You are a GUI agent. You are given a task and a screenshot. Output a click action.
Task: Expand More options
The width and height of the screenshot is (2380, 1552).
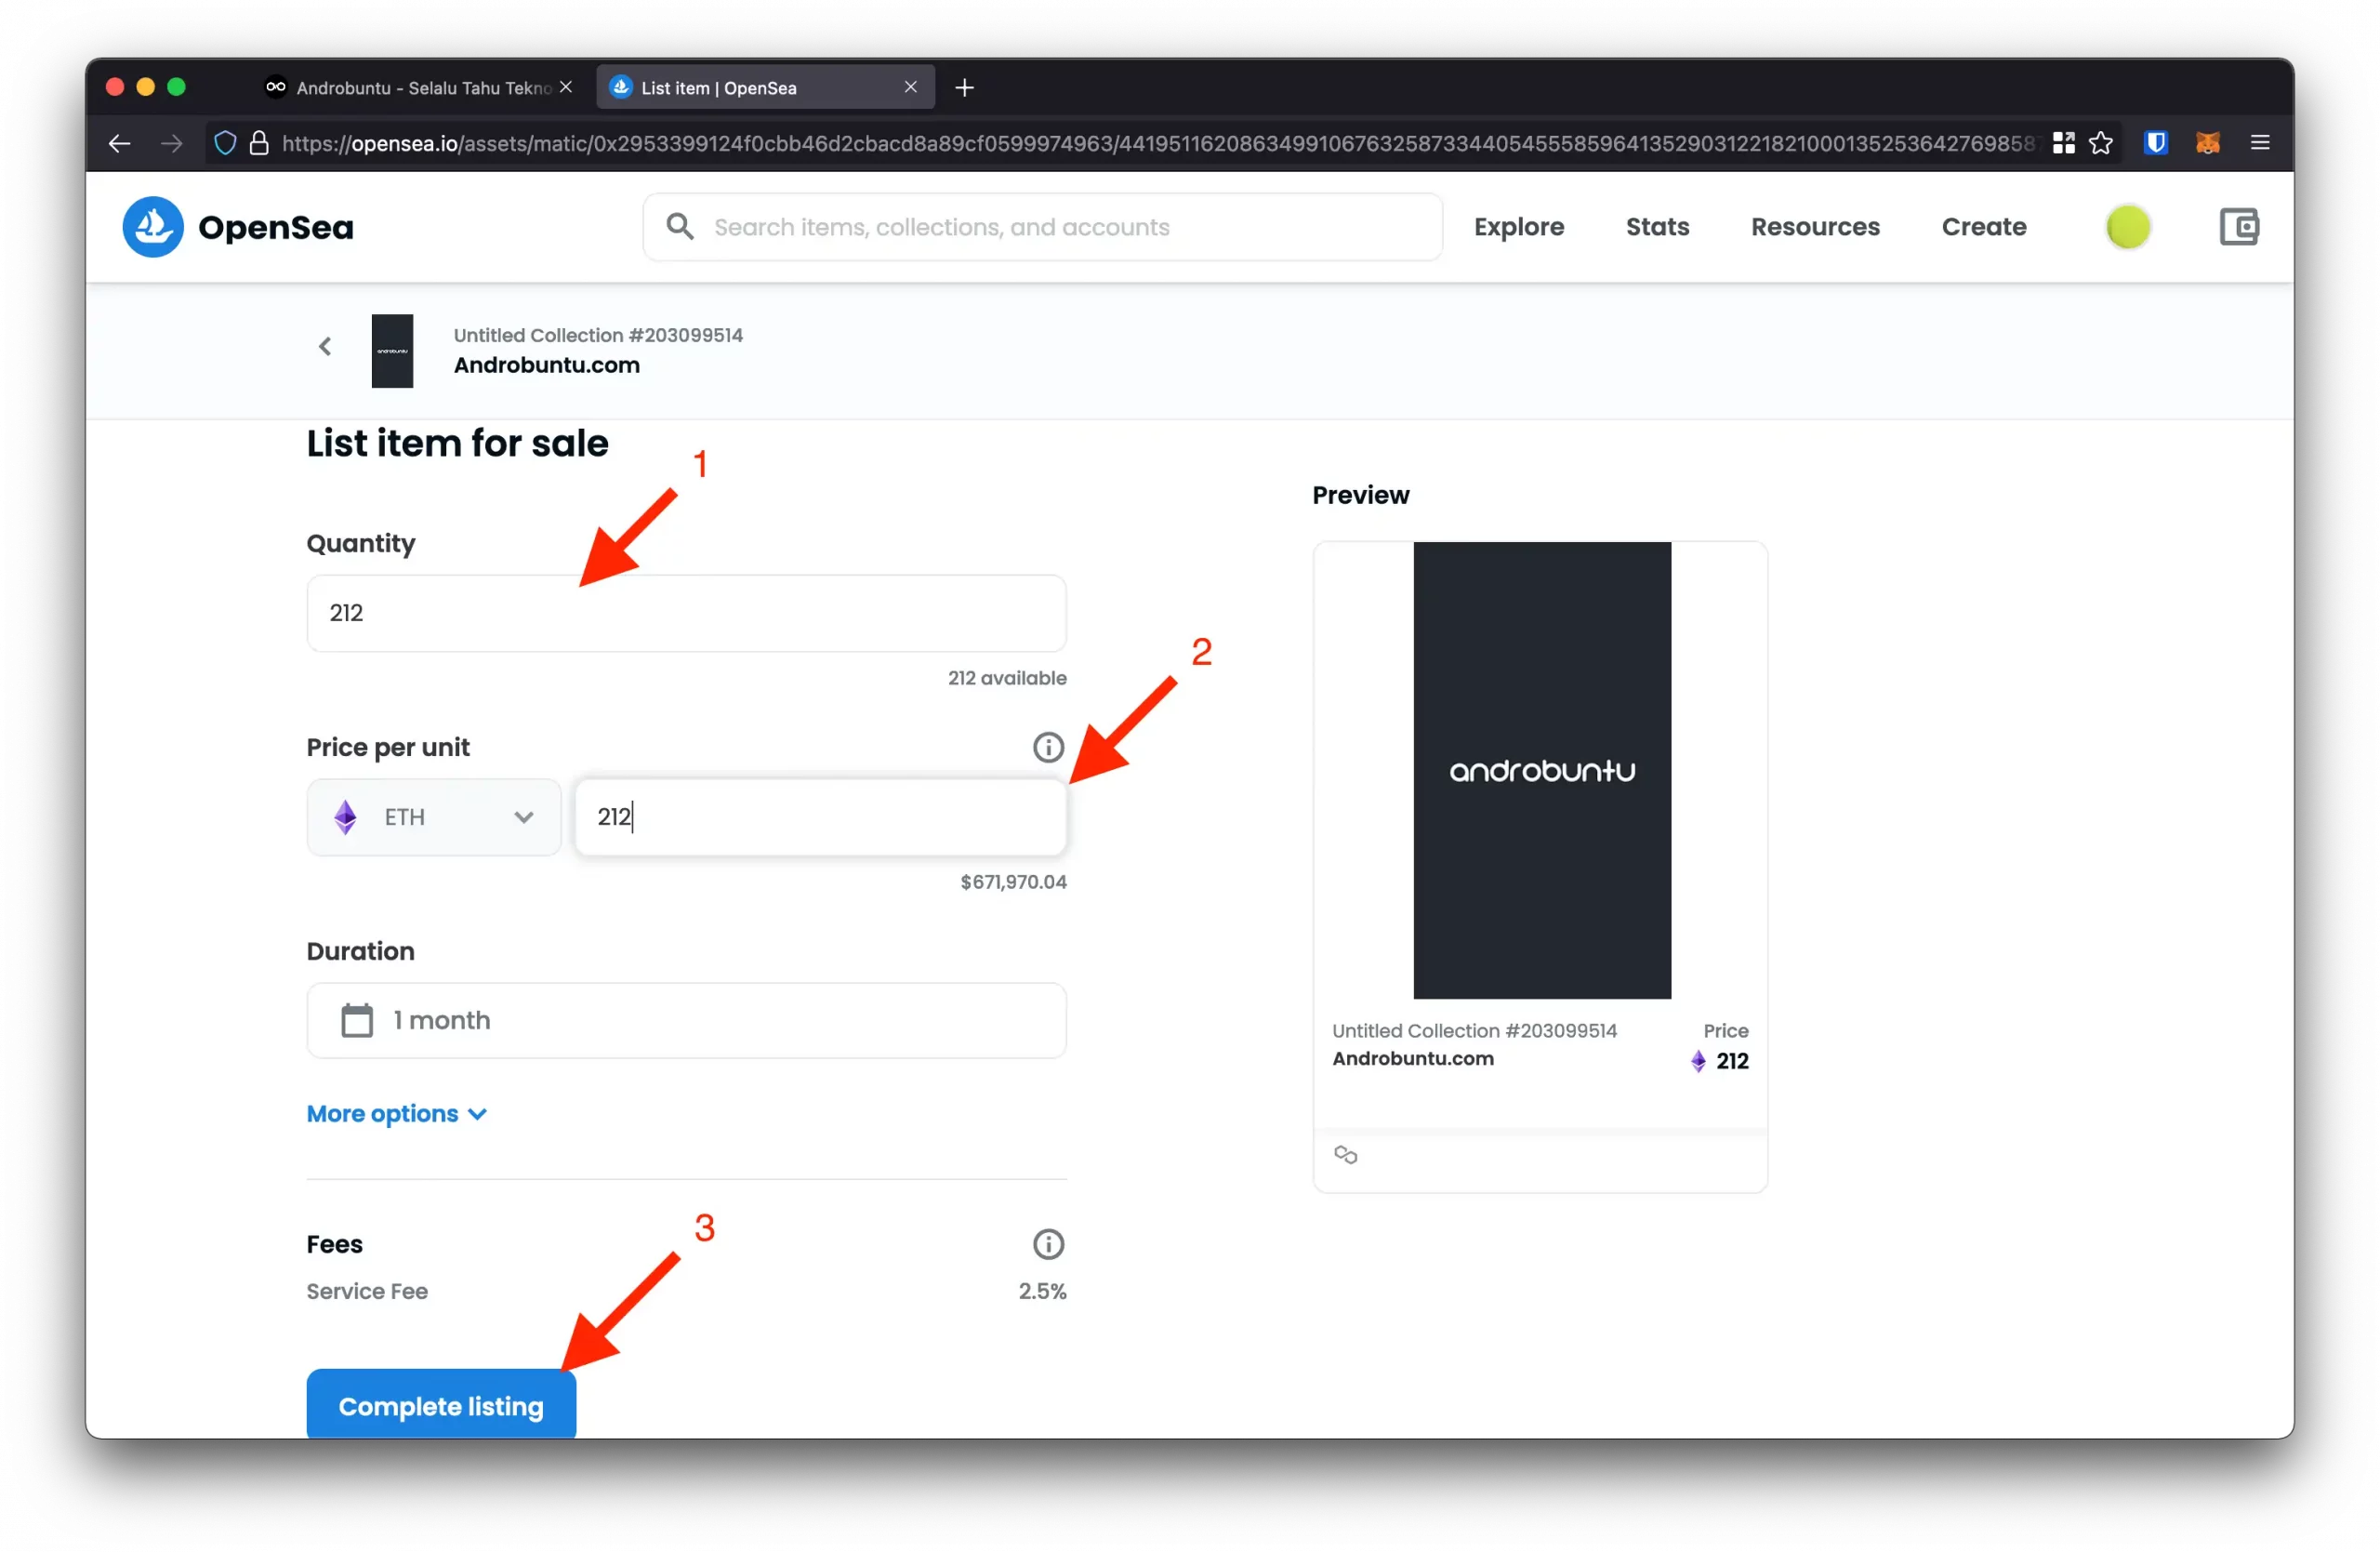click(396, 1113)
